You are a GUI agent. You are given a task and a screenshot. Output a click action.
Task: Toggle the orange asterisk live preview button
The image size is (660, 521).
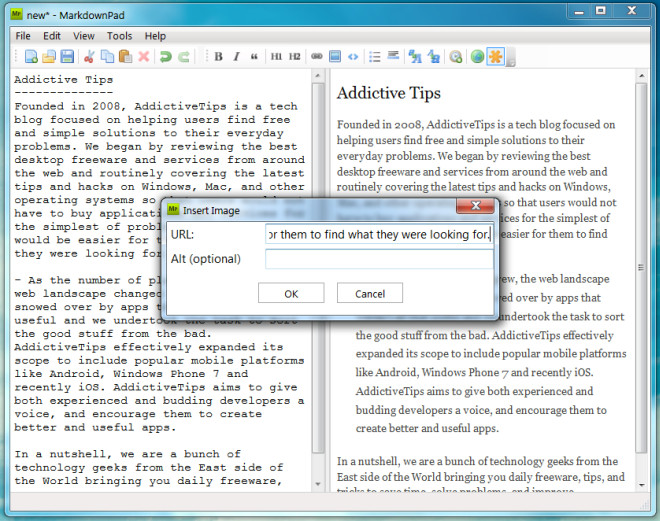(x=495, y=56)
